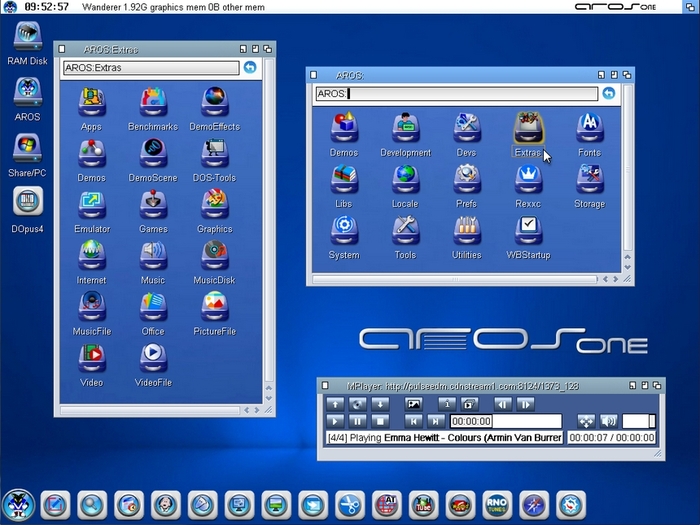Pause the MPlayer stream
This screenshot has width=700, height=525.
(358, 421)
